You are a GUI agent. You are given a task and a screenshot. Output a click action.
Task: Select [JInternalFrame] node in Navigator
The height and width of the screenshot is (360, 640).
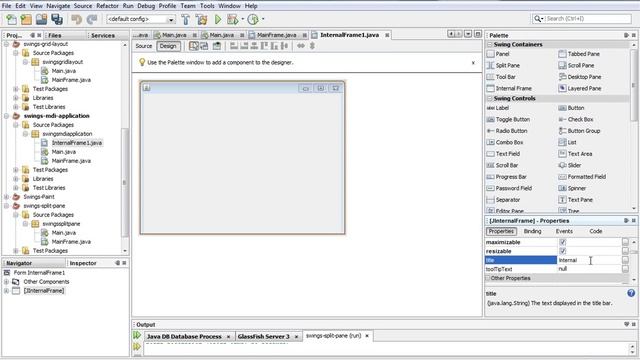click(43, 291)
